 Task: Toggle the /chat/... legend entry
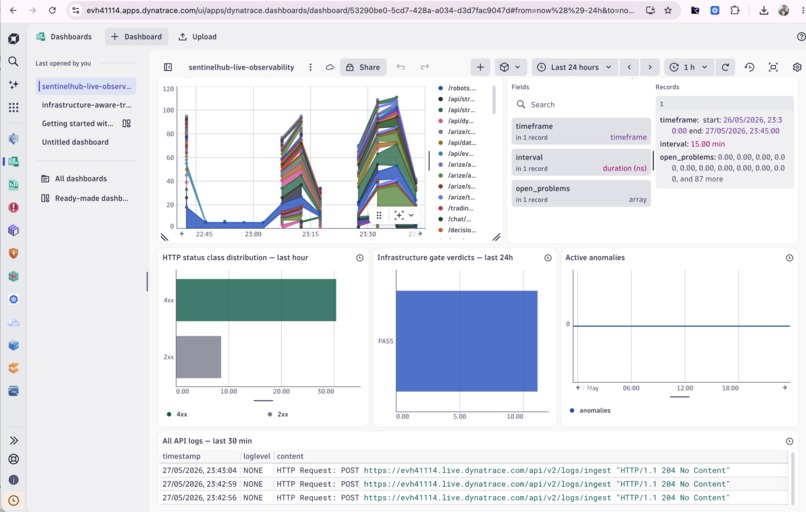tap(454, 219)
